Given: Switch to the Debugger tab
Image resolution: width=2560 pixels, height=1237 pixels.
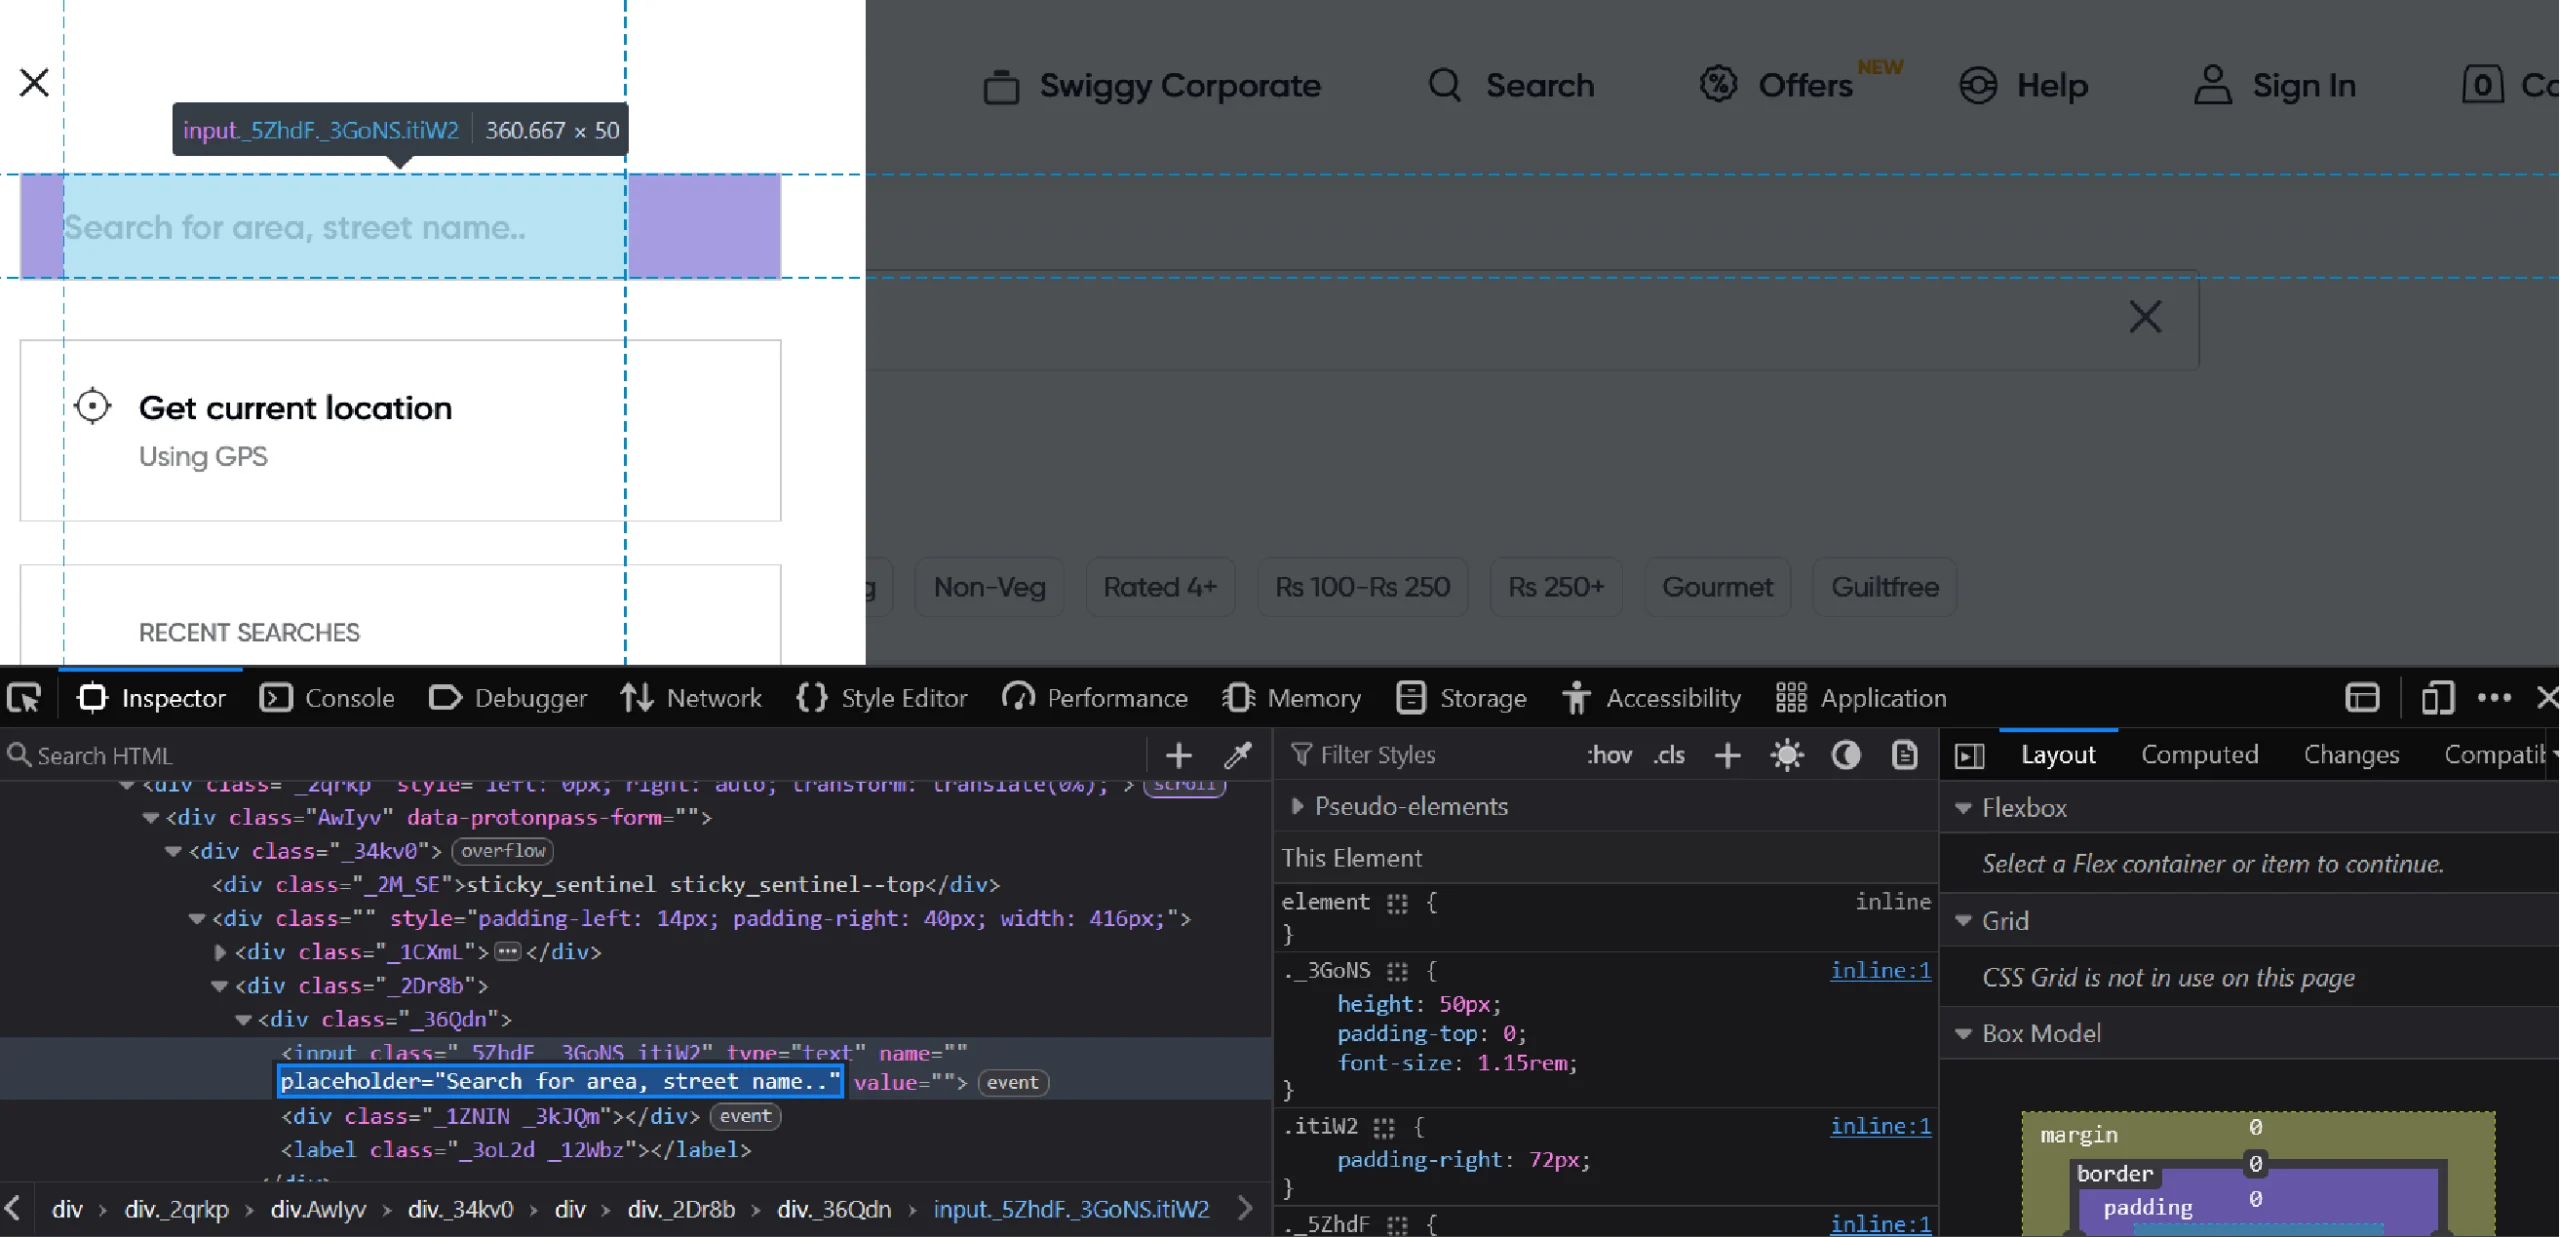Looking at the screenshot, I should tap(508, 697).
